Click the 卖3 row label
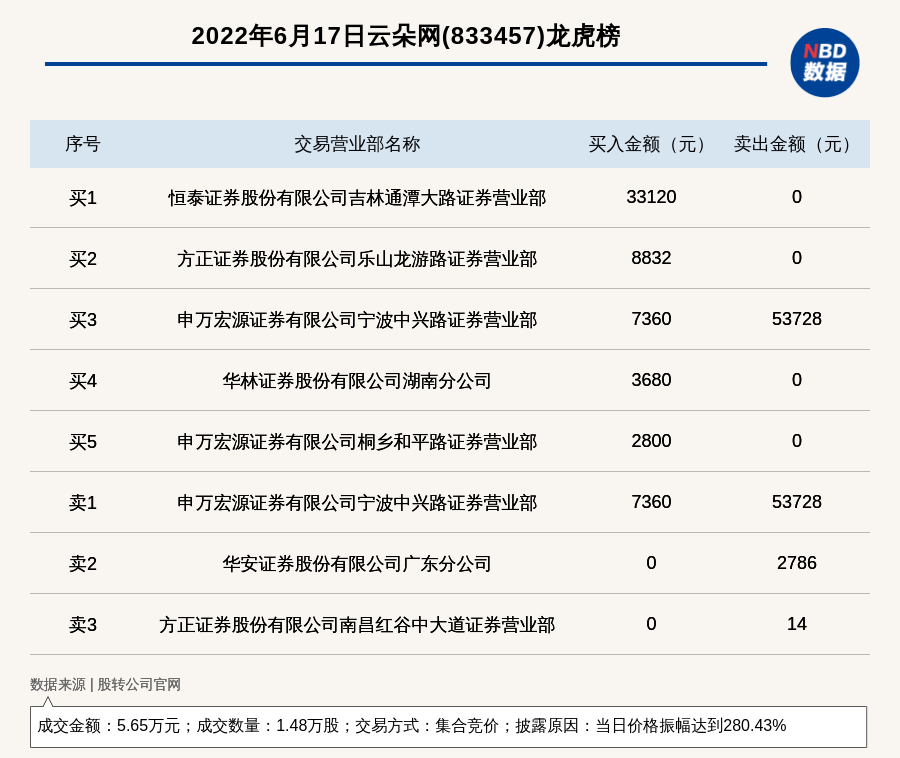This screenshot has height=758, width=900. [83, 625]
